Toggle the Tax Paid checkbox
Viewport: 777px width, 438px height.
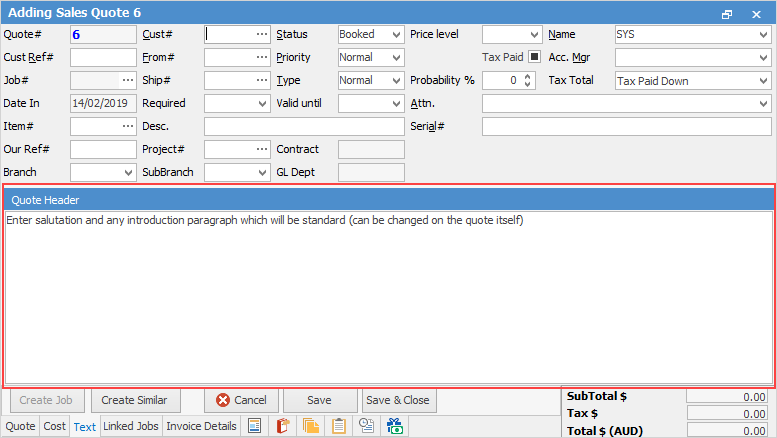pos(534,57)
